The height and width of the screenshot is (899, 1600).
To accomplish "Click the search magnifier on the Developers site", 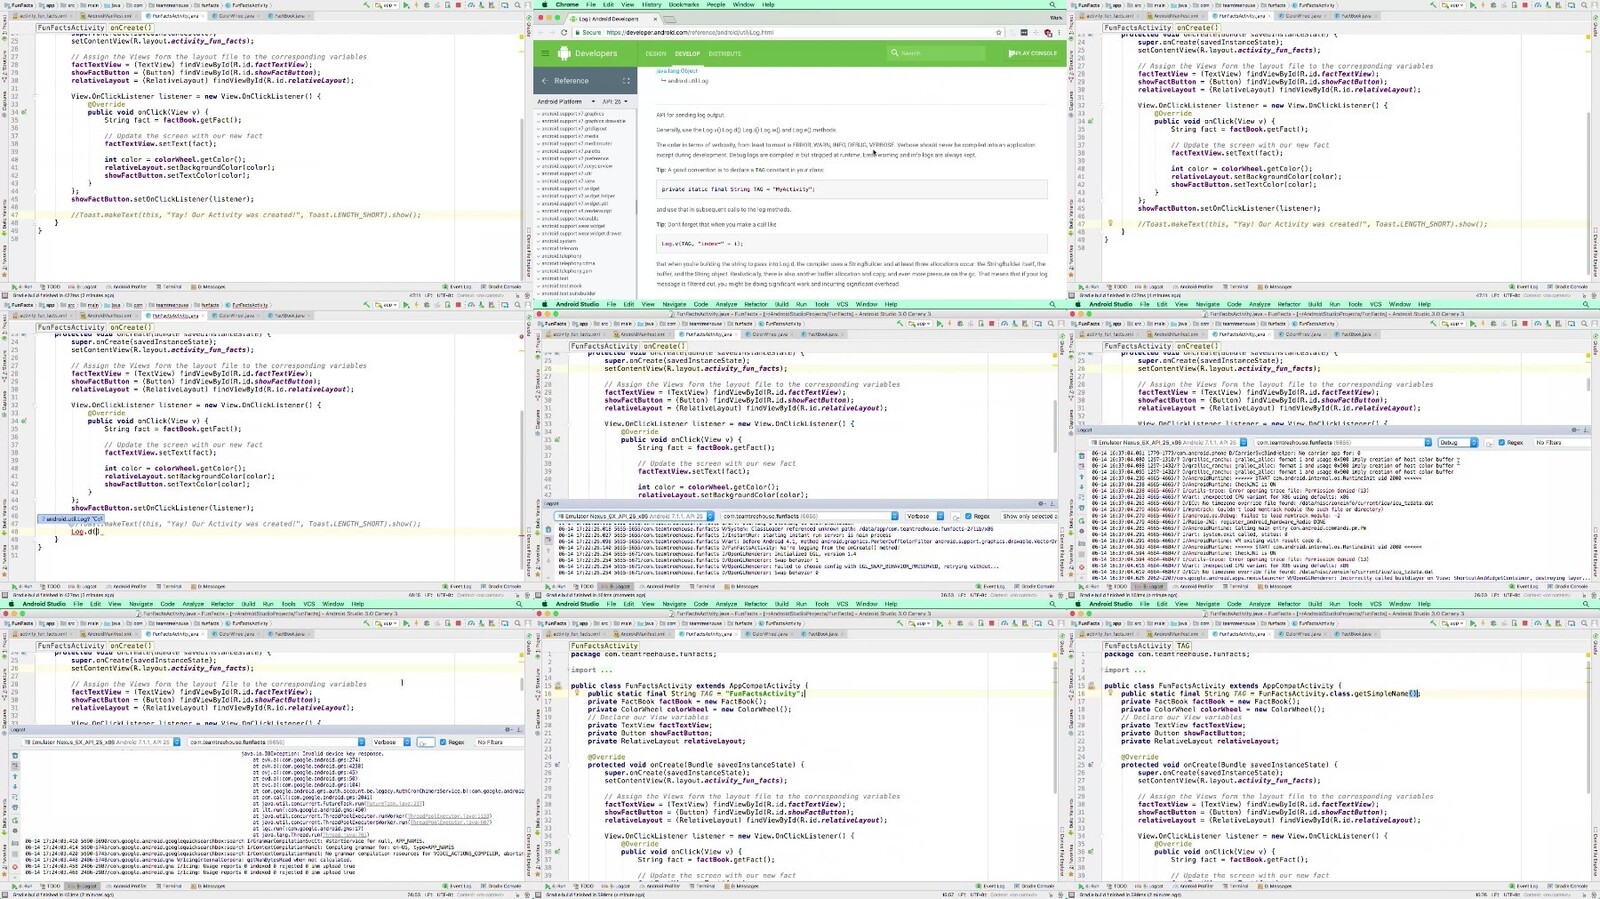I will [894, 53].
